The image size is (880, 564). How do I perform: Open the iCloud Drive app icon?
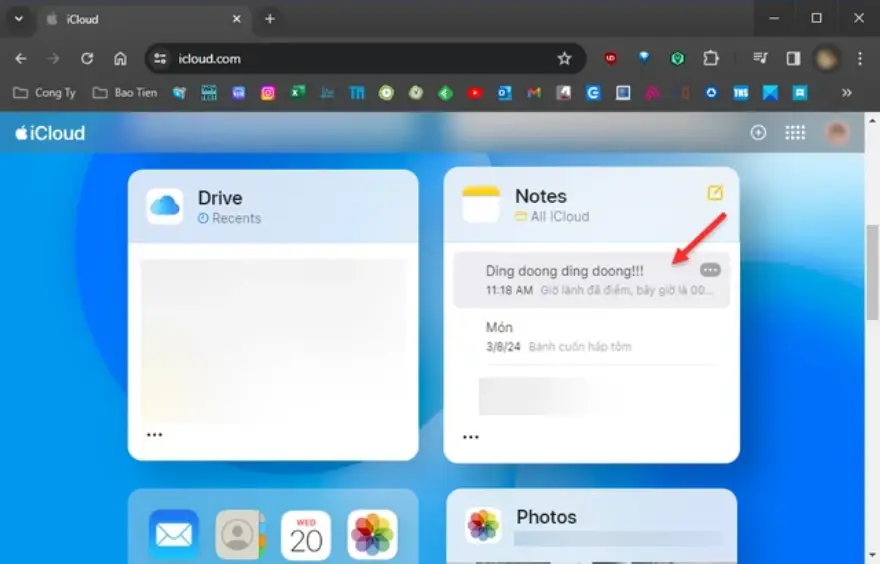pyautogui.click(x=164, y=206)
